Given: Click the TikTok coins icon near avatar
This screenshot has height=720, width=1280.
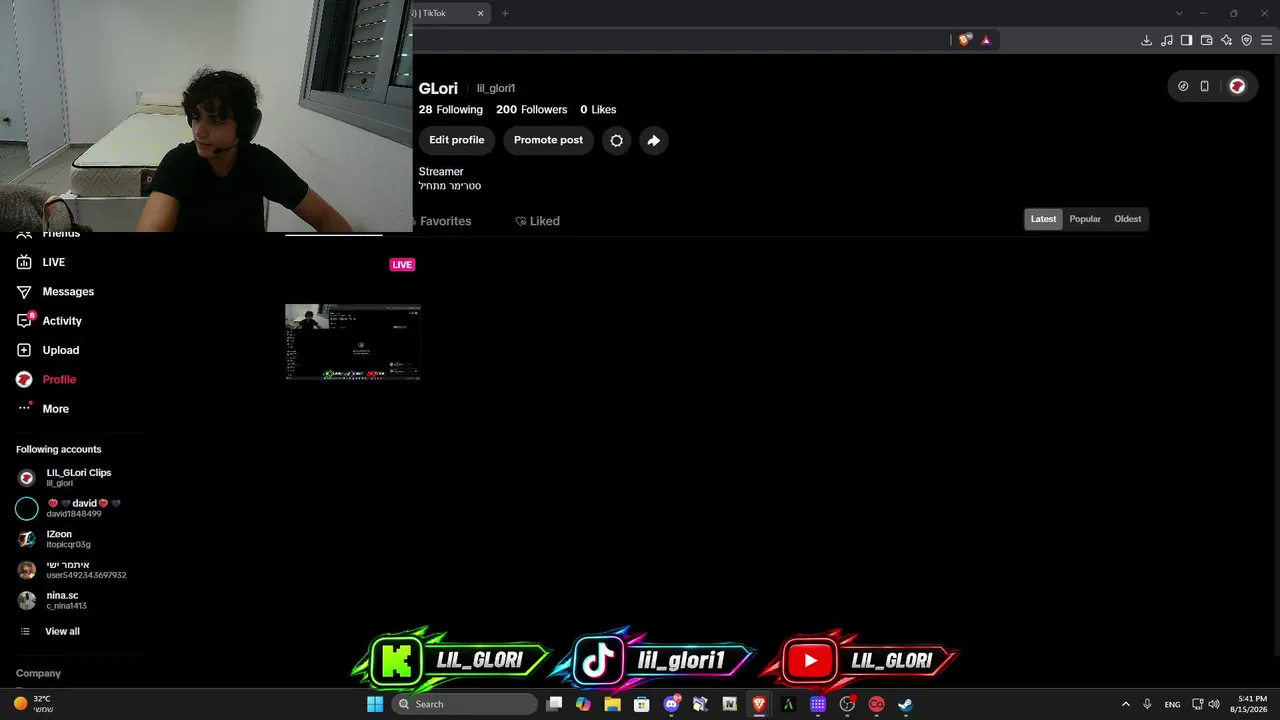Looking at the screenshot, I should [1183, 86].
